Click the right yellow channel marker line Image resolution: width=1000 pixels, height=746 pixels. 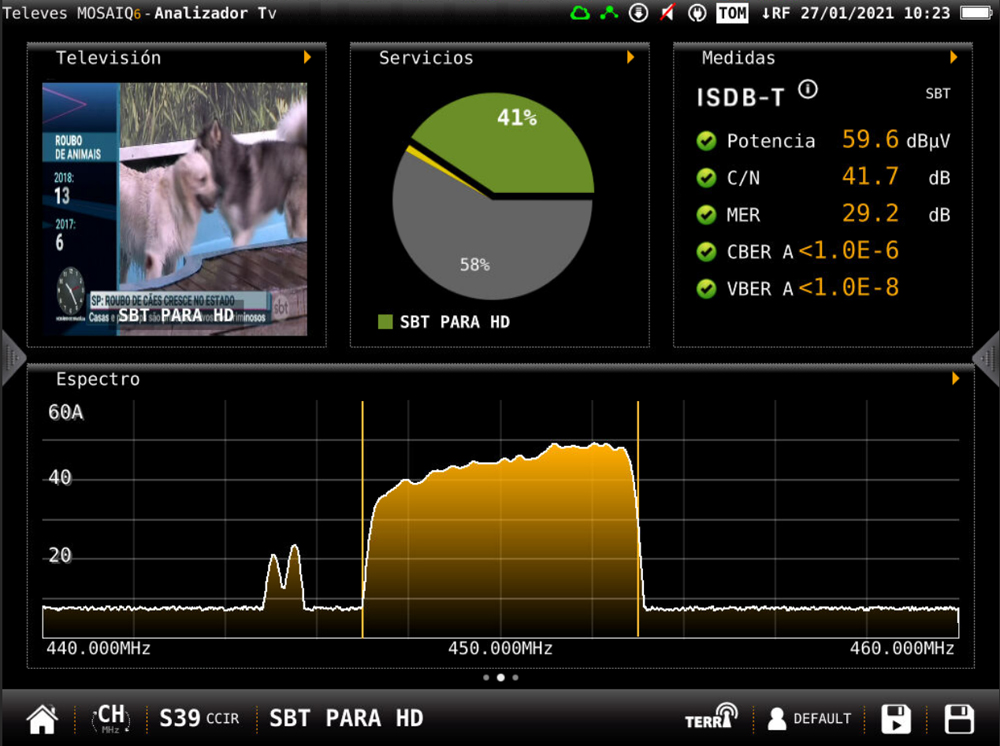(638, 519)
